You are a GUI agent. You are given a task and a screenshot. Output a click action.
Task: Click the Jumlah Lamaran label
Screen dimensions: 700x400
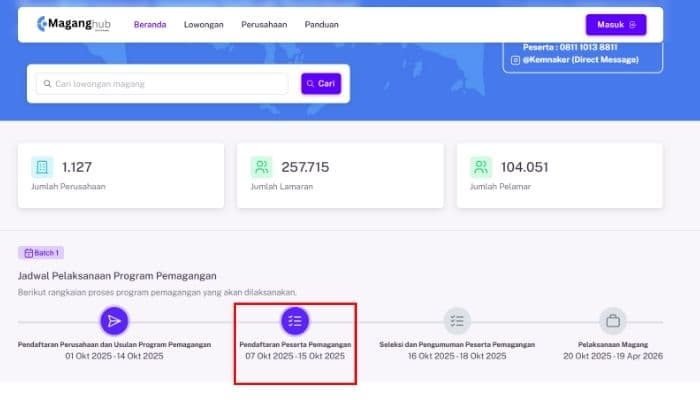click(x=282, y=187)
